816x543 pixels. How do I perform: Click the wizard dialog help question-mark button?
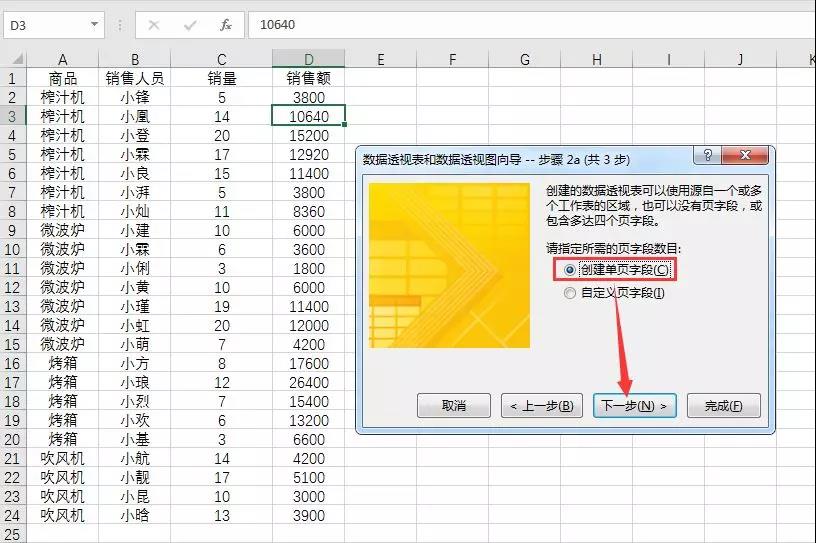click(708, 155)
